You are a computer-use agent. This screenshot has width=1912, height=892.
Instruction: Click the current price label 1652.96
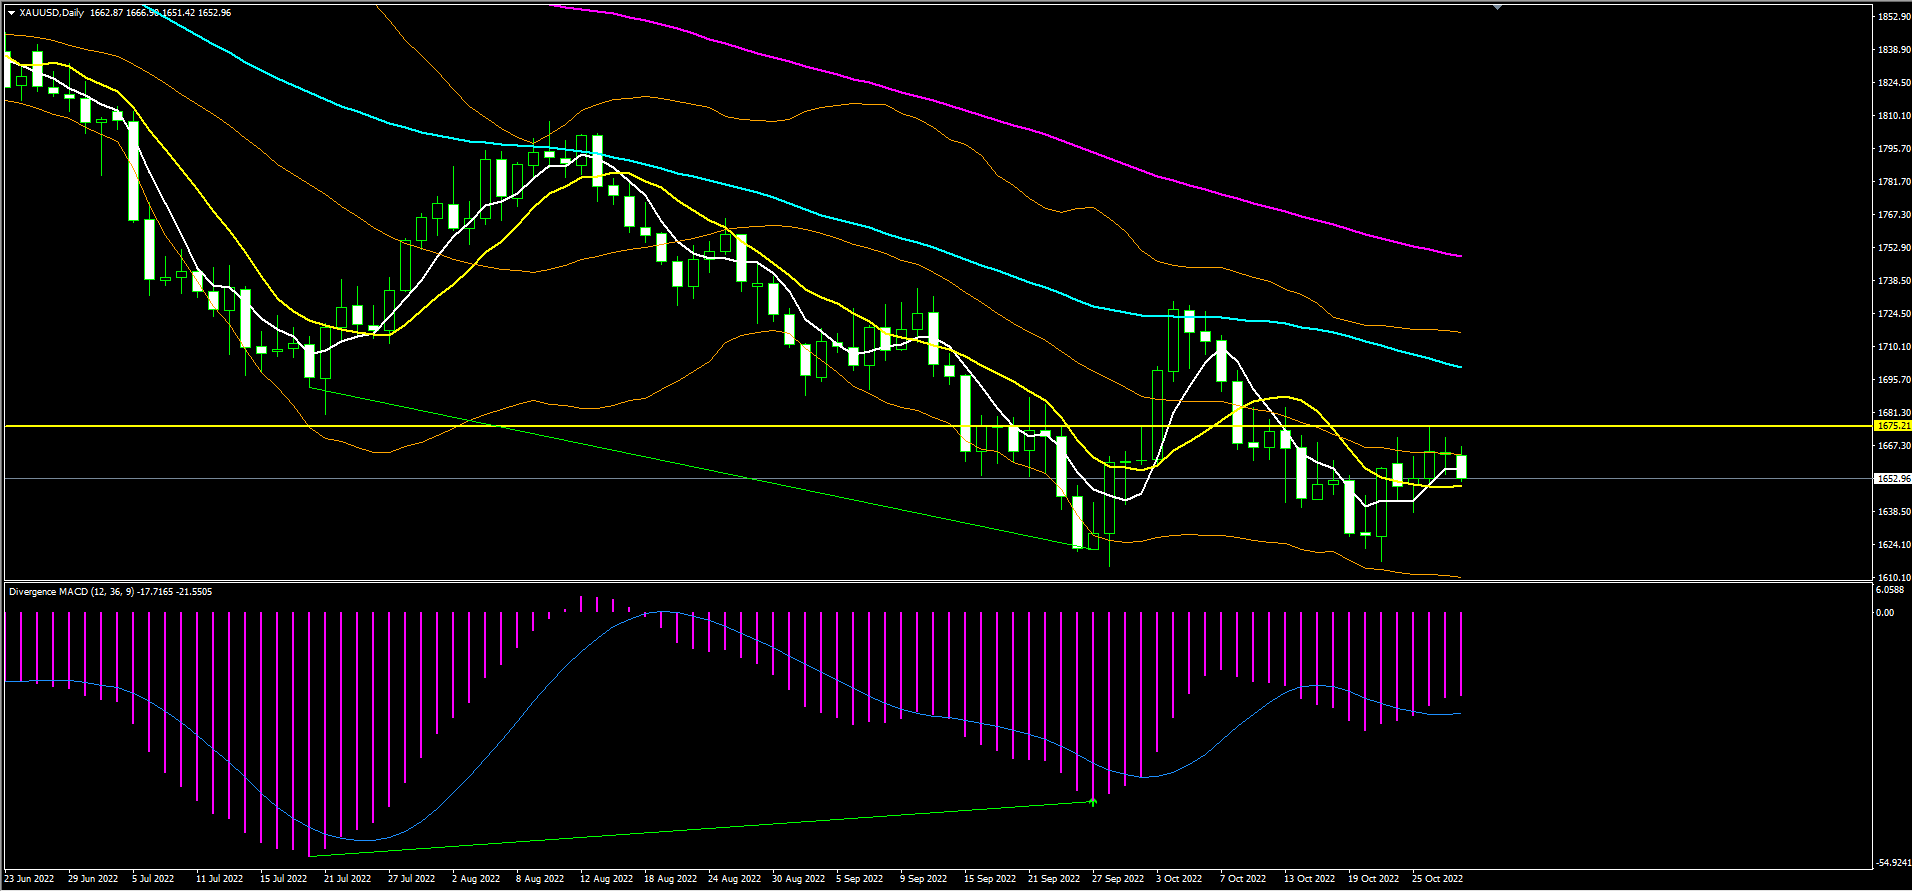(1893, 479)
